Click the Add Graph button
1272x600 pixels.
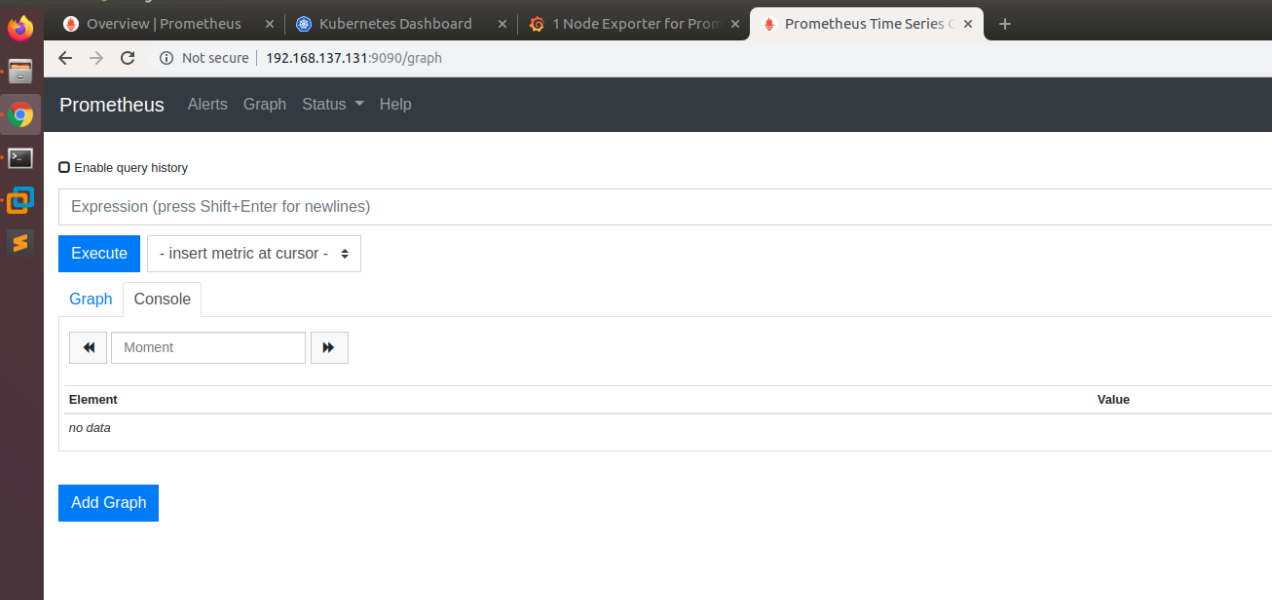[108, 503]
